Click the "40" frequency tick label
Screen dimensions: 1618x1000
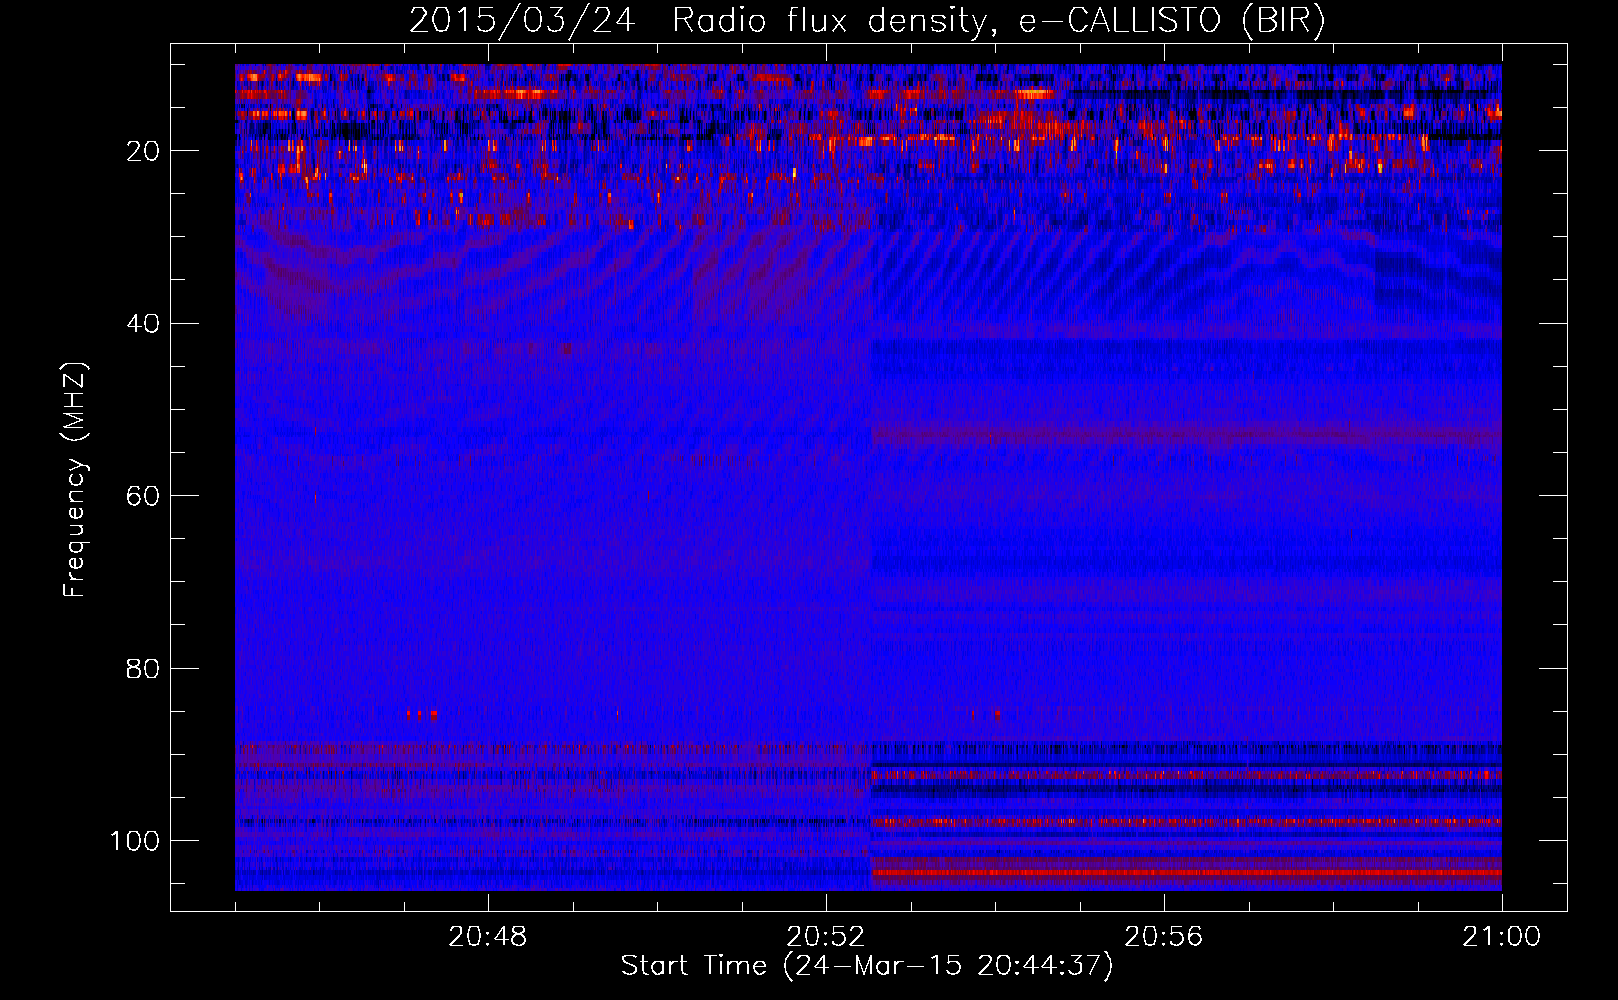point(143,324)
